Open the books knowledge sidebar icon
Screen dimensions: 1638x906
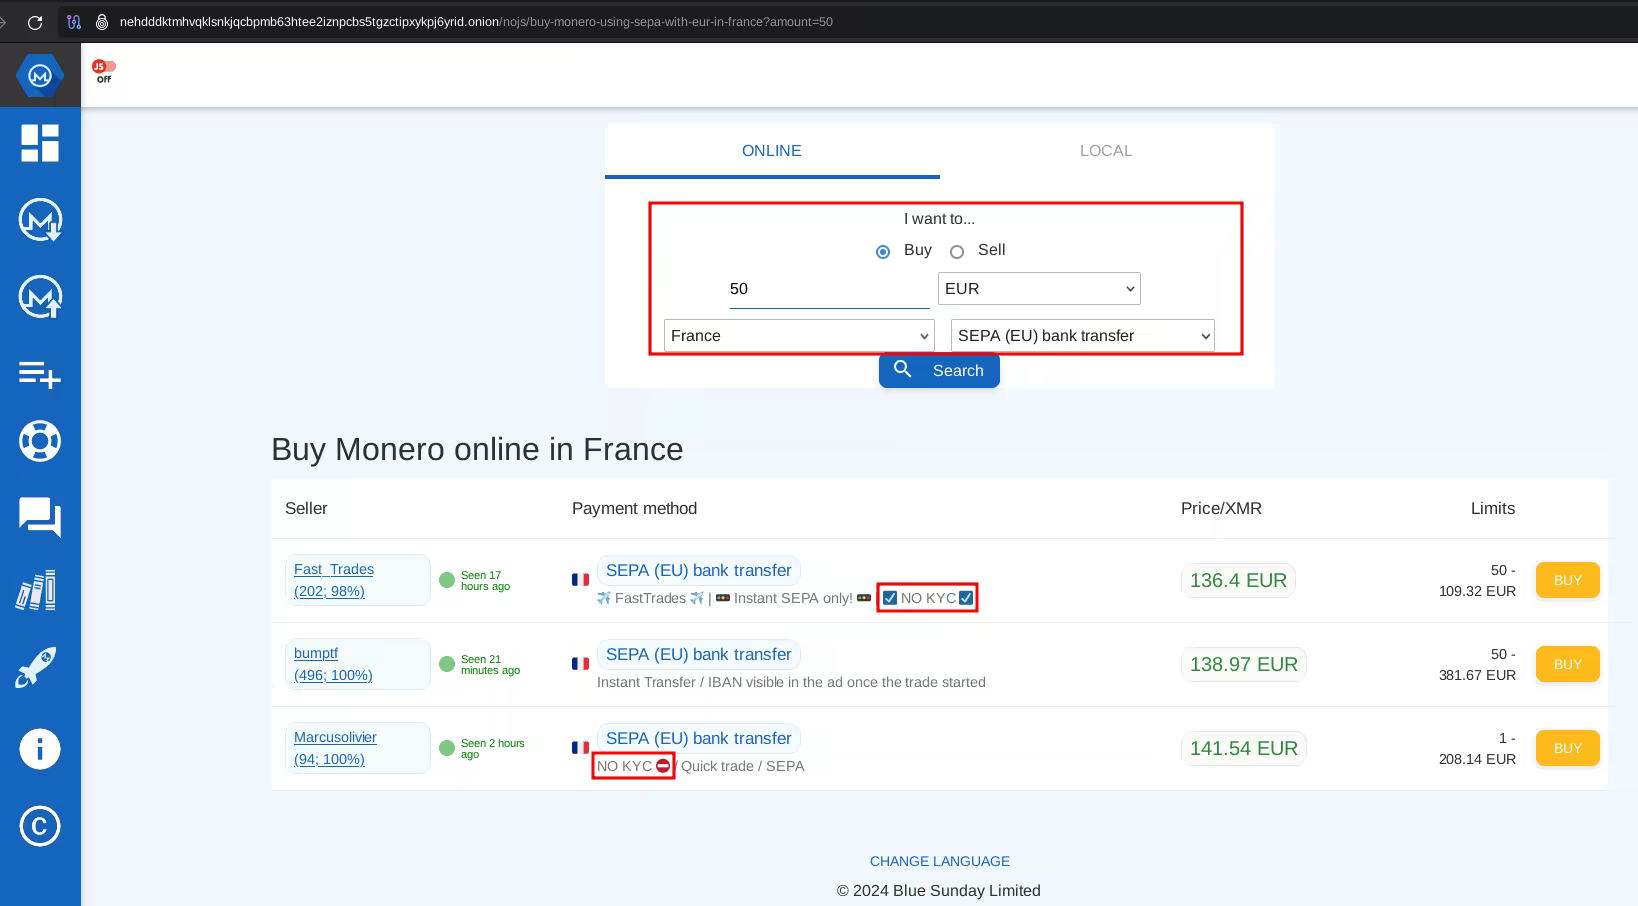(x=36, y=590)
